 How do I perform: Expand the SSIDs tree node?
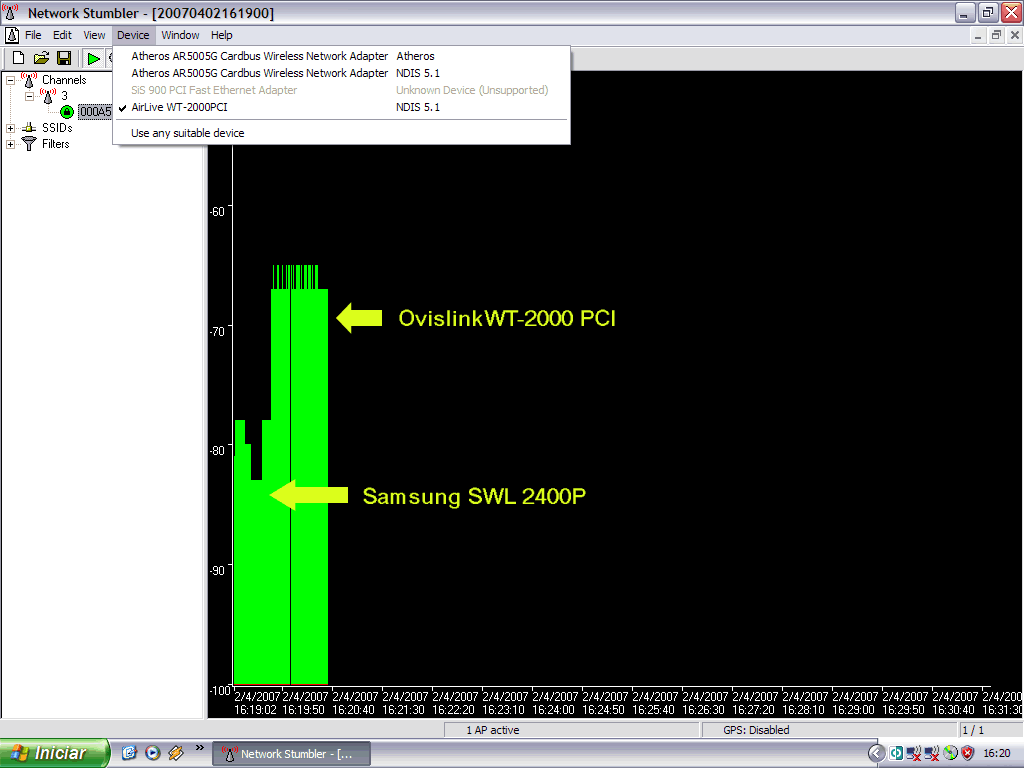[10, 128]
